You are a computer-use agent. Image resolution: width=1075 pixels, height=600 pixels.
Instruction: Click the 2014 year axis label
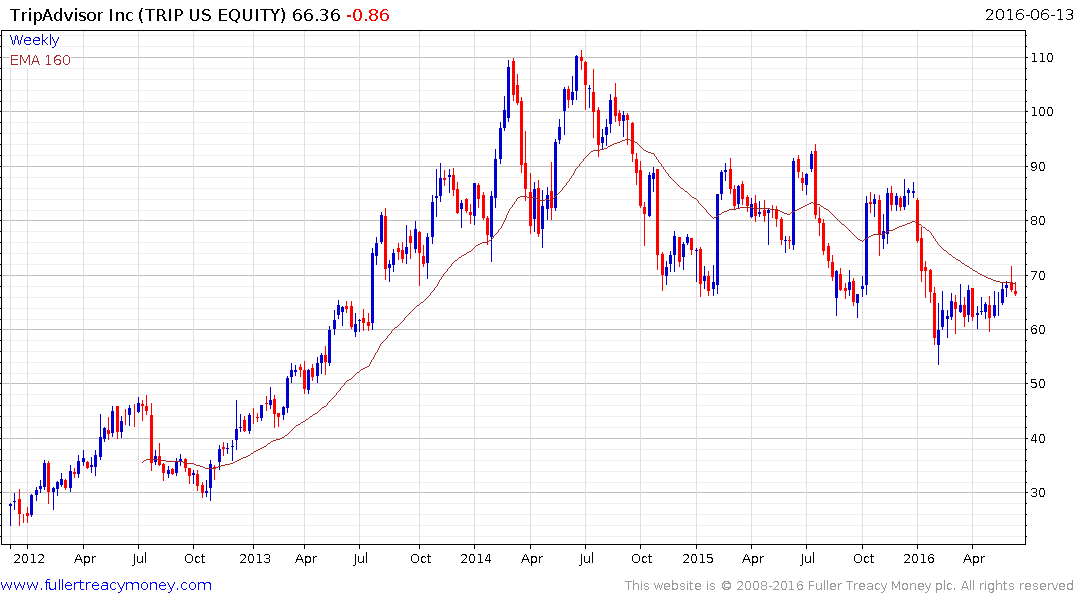tap(476, 558)
